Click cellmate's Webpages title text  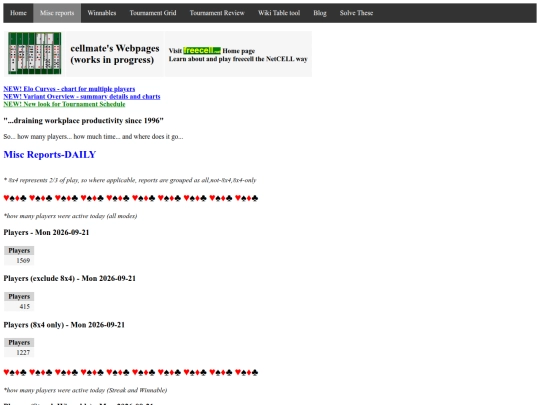click(115, 54)
